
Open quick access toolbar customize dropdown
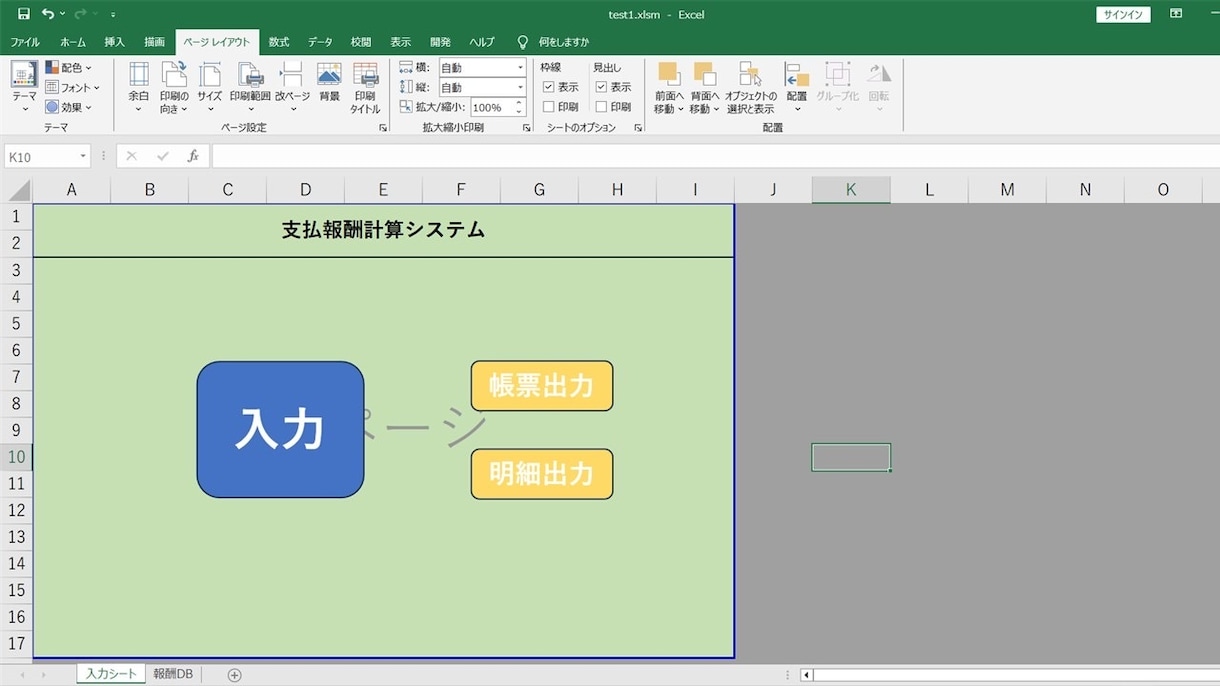point(113,14)
